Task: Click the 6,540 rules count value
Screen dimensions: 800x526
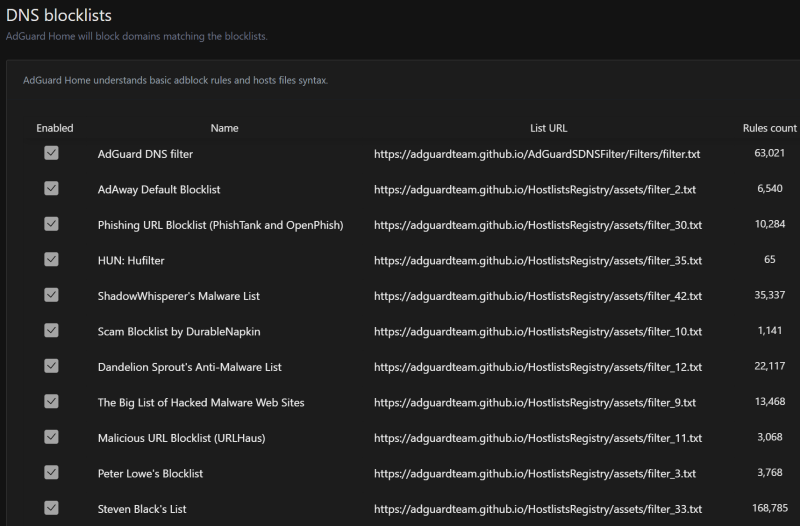Action: [x=769, y=188]
